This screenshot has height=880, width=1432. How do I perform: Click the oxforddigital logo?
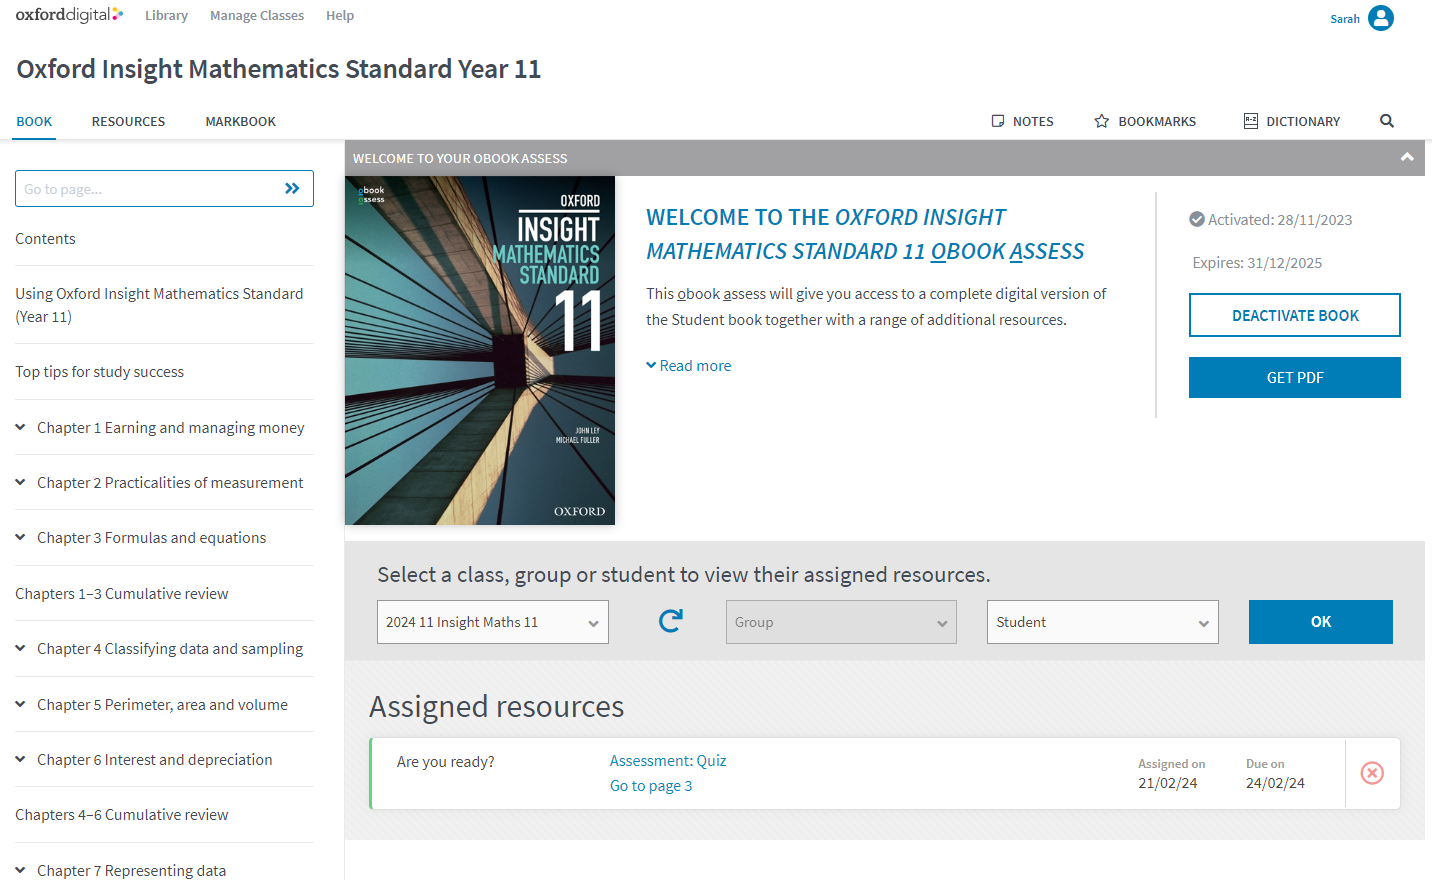tap(69, 15)
